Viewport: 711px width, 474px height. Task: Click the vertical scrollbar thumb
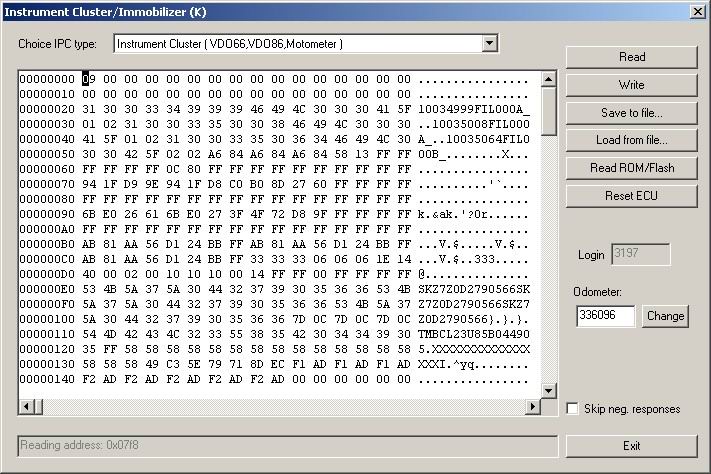pos(549,112)
